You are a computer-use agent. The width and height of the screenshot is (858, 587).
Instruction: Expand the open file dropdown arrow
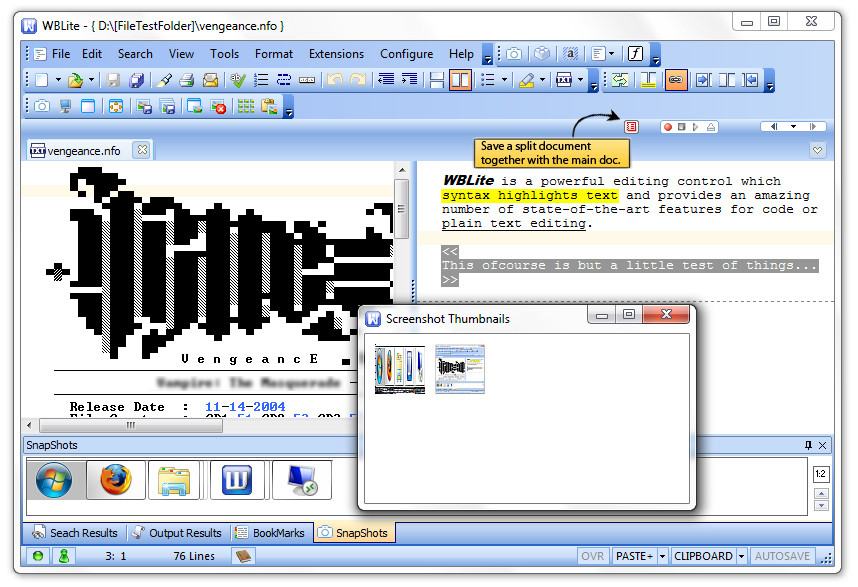[x=91, y=80]
